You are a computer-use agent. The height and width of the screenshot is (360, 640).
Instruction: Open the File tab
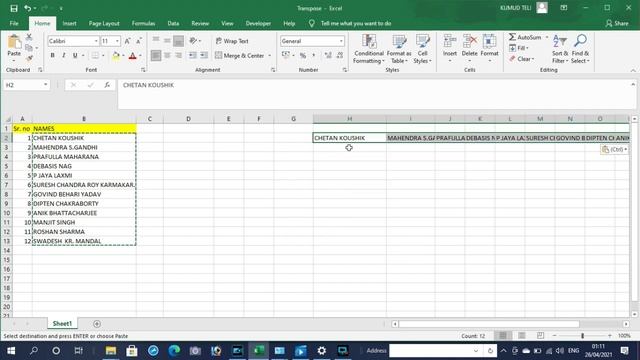click(14, 23)
